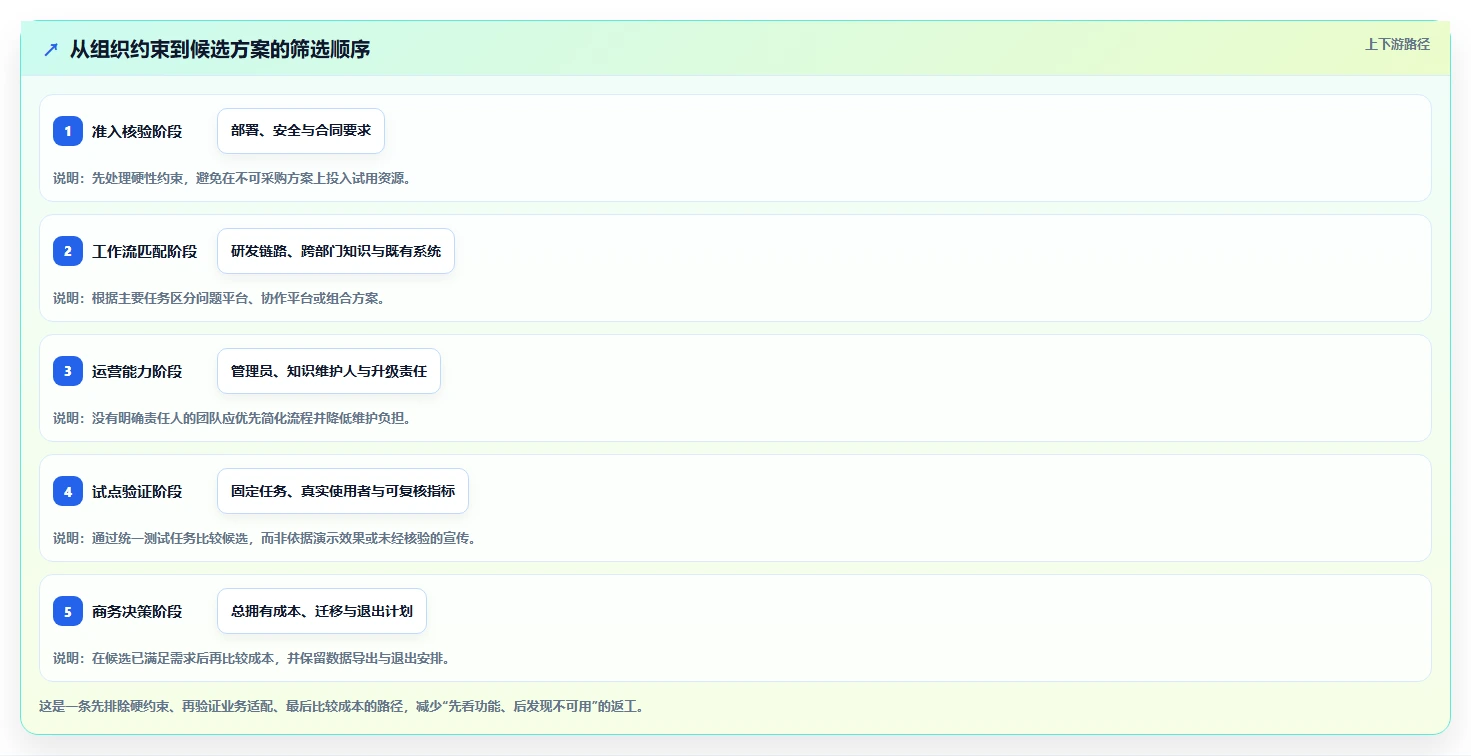Click the 工作流匹配阶段 title
The image size is (1471, 756).
pos(145,251)
